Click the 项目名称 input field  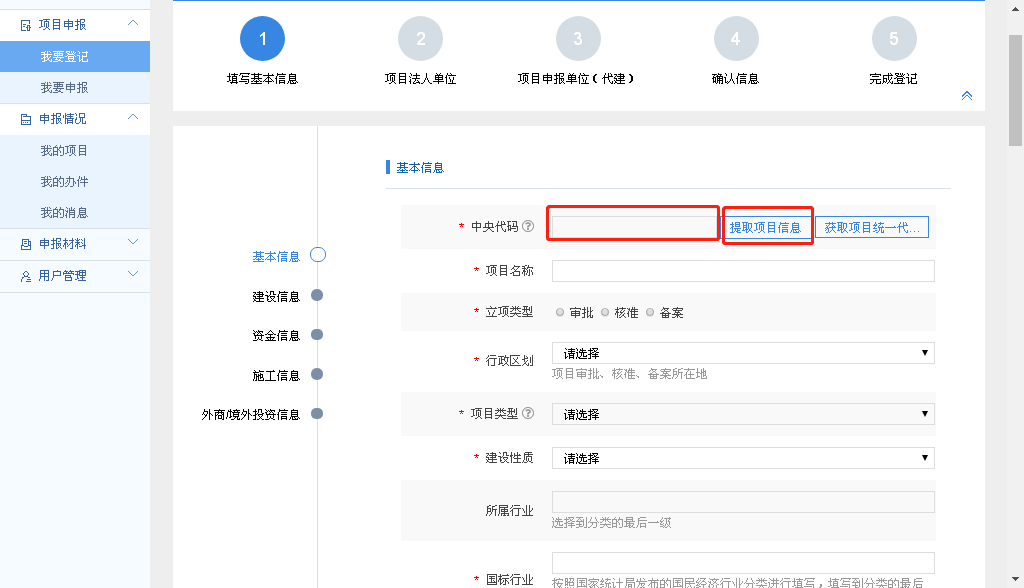[742, 271]
